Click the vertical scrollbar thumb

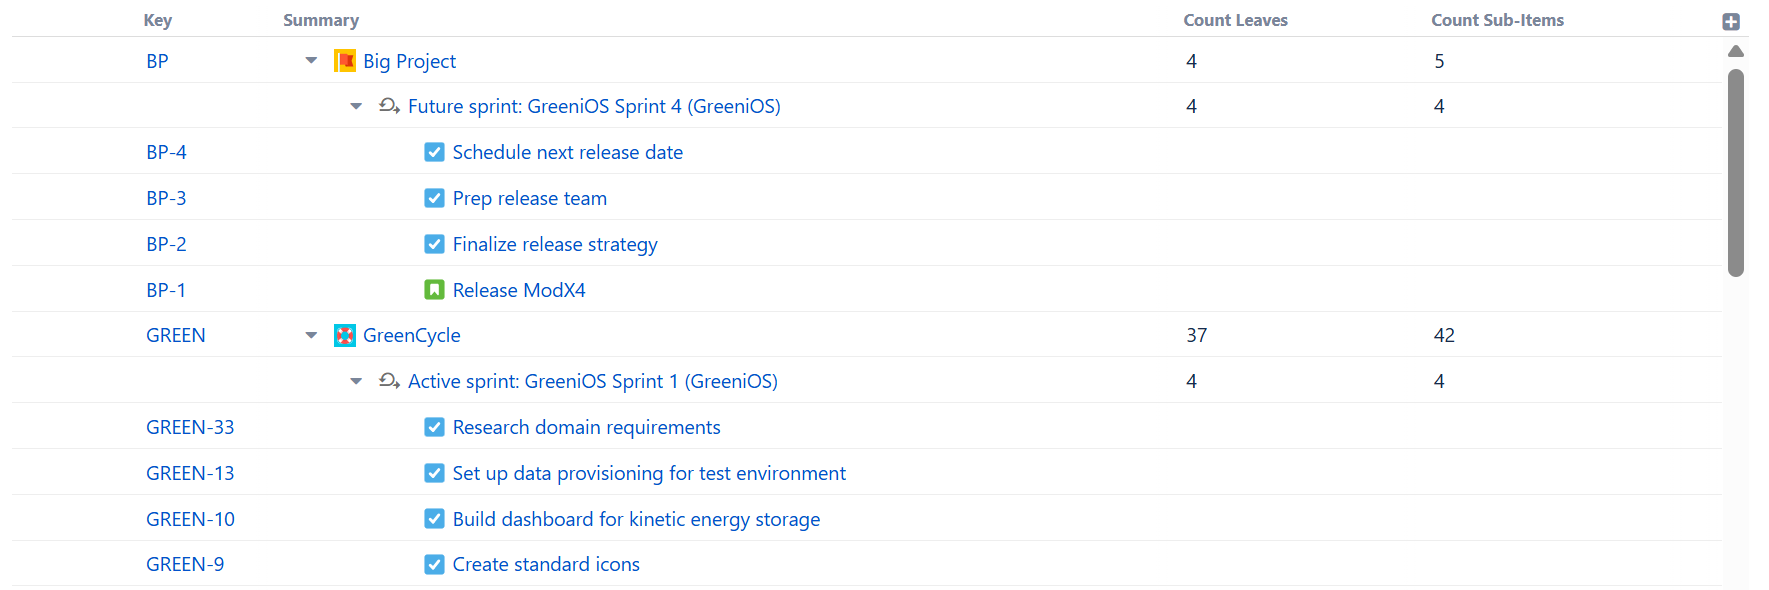click(x=1736, y=172)
